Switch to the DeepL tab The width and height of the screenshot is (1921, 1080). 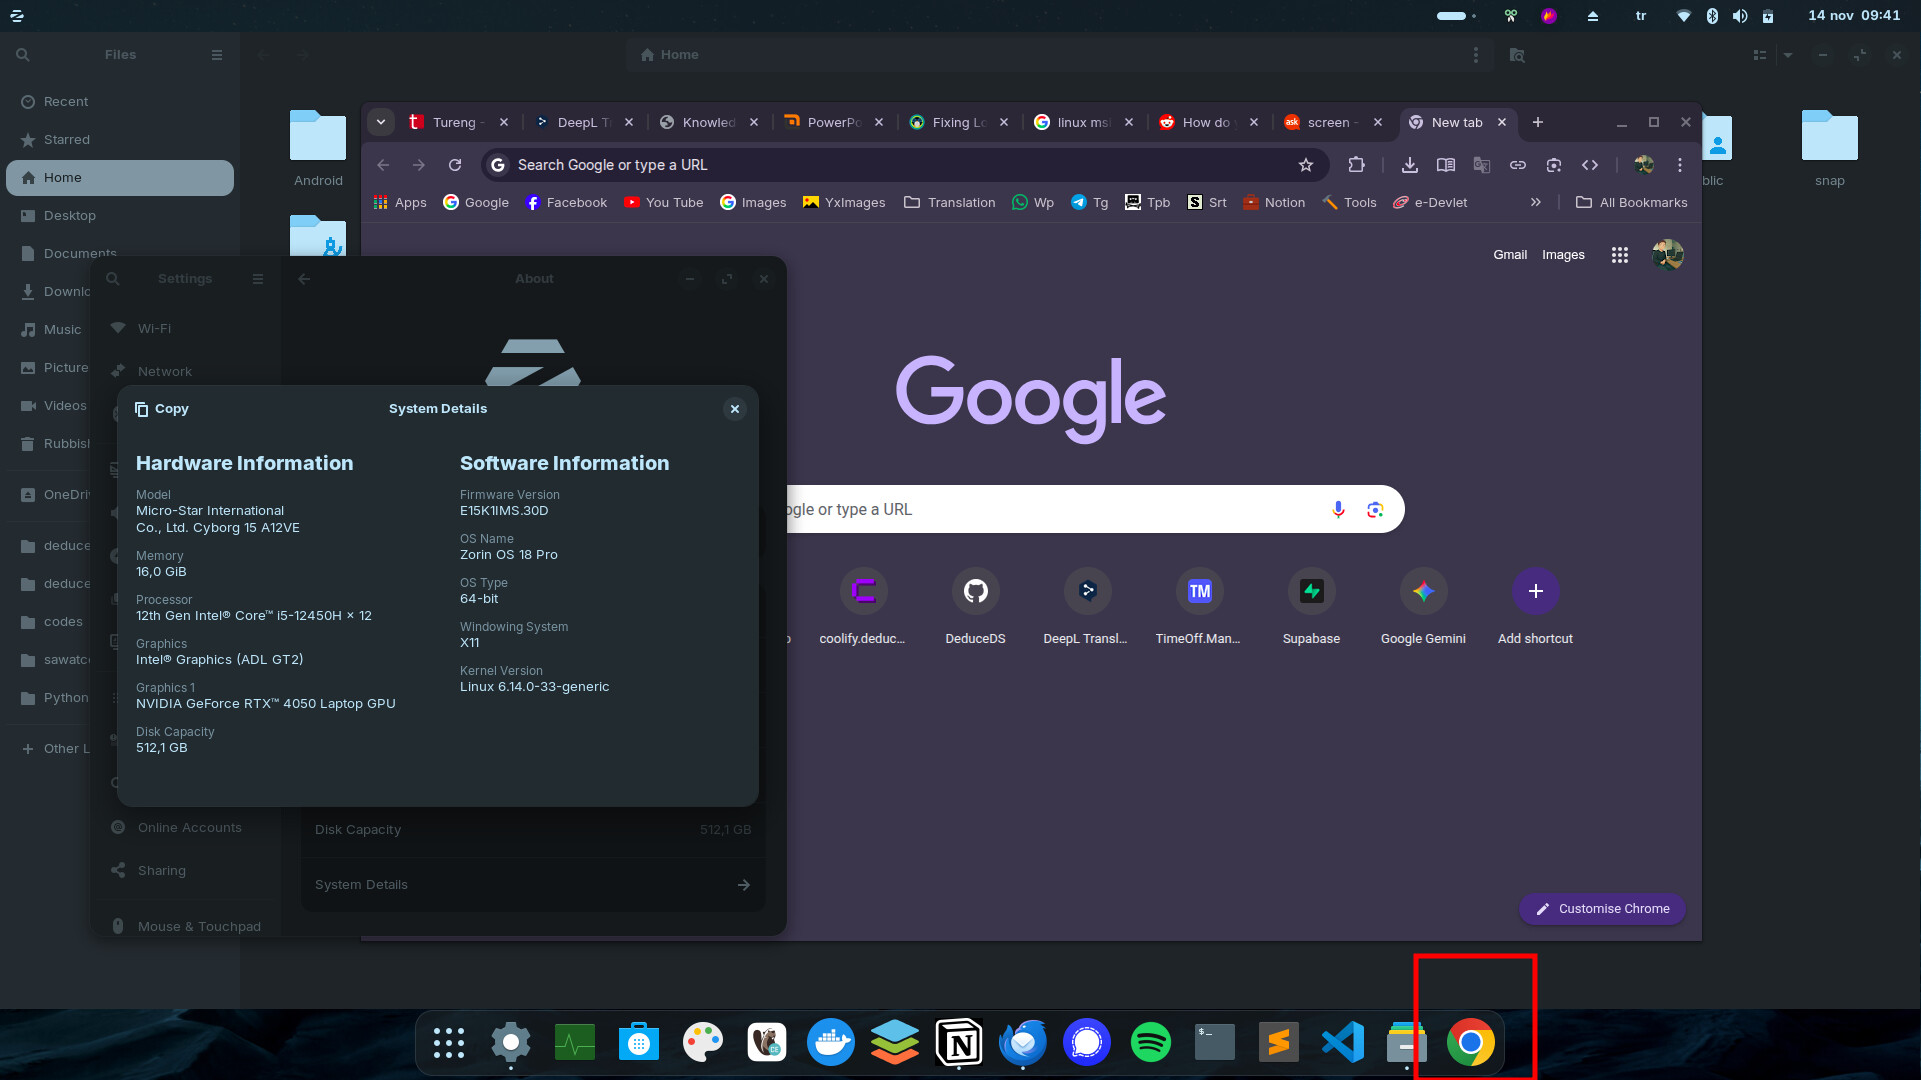(x=575, y=122)
